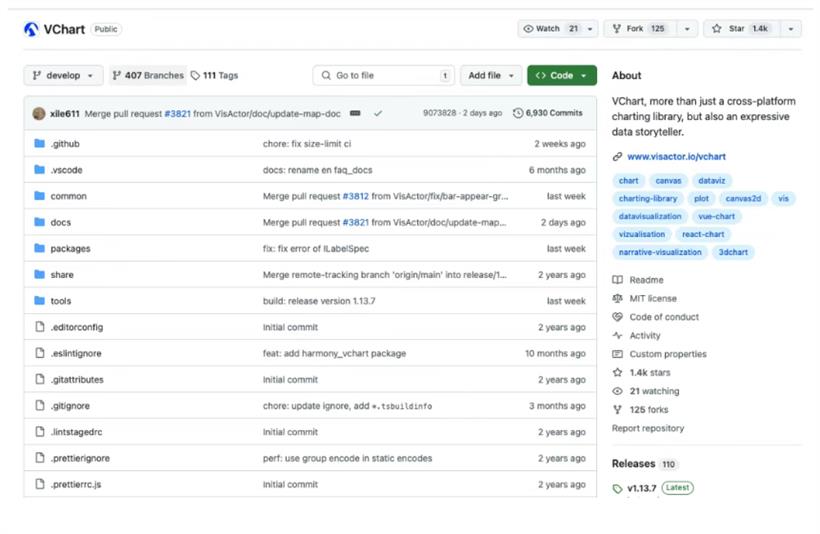The width and height of the screenshot is (820, 534).
Task: Click the link icon beside website URL
Action: [618, 156]
